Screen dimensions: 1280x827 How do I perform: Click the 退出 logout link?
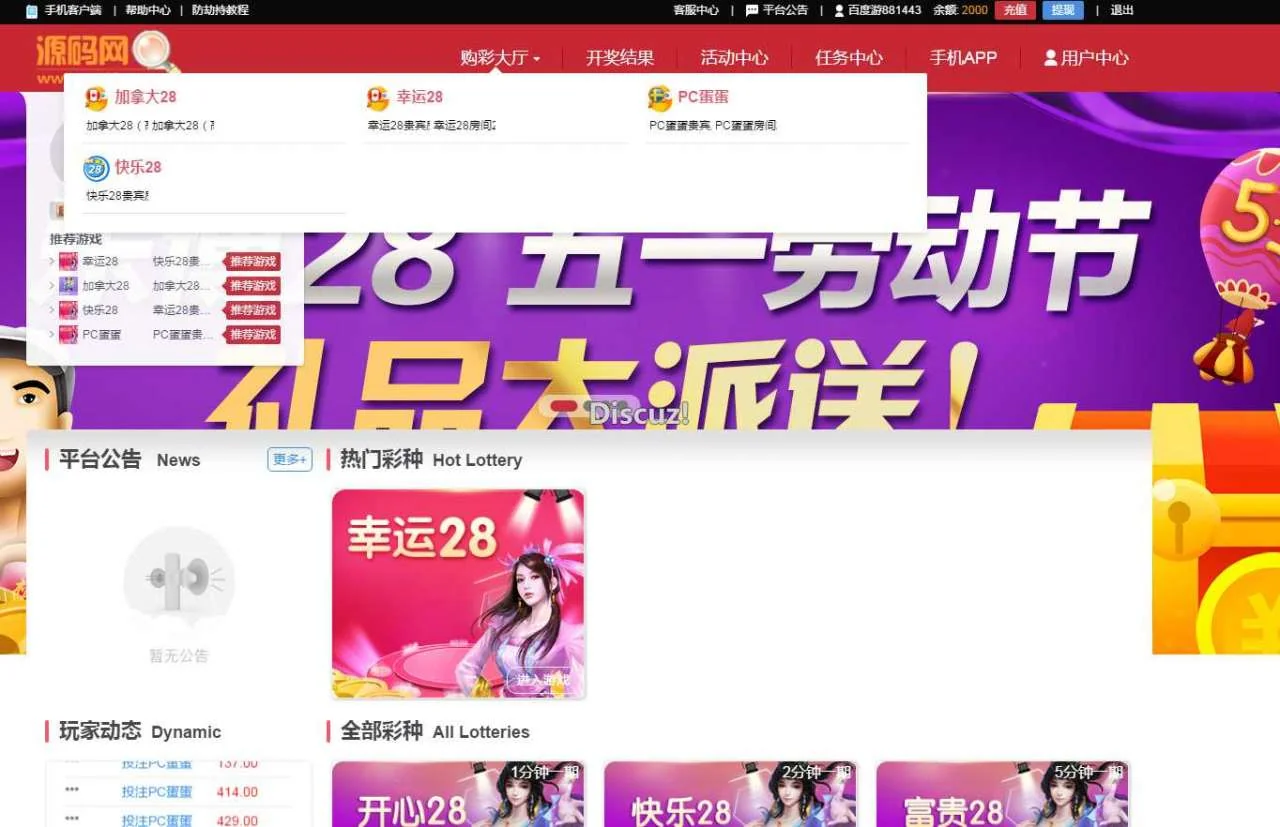1122,11
